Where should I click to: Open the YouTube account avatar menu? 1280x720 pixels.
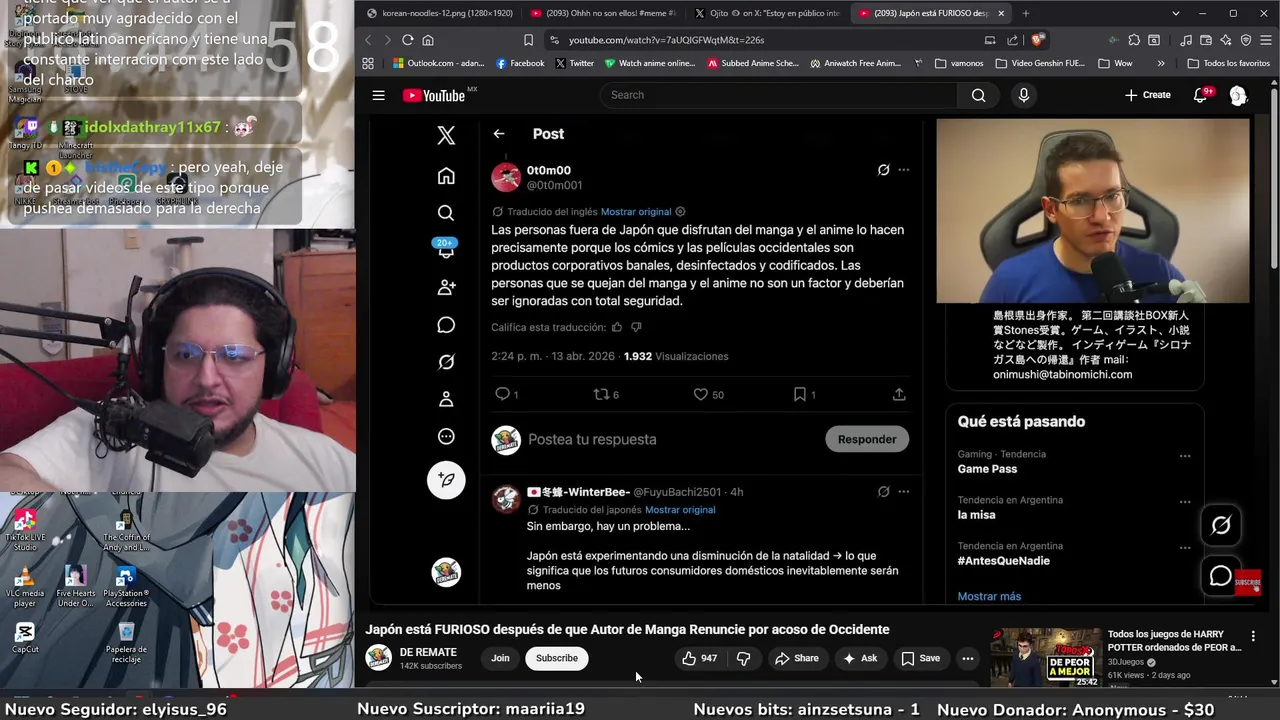1238,95
